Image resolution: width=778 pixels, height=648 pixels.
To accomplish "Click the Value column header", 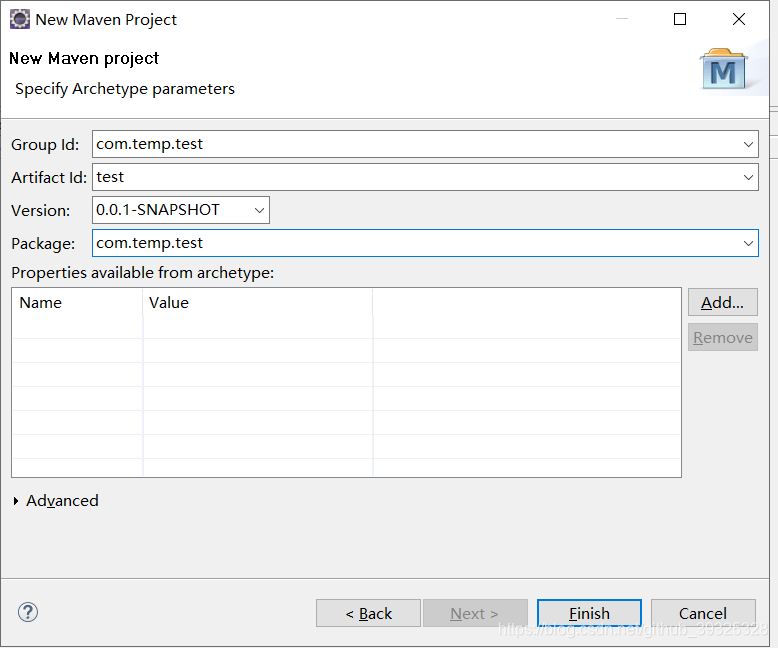I will click(258, 303).
